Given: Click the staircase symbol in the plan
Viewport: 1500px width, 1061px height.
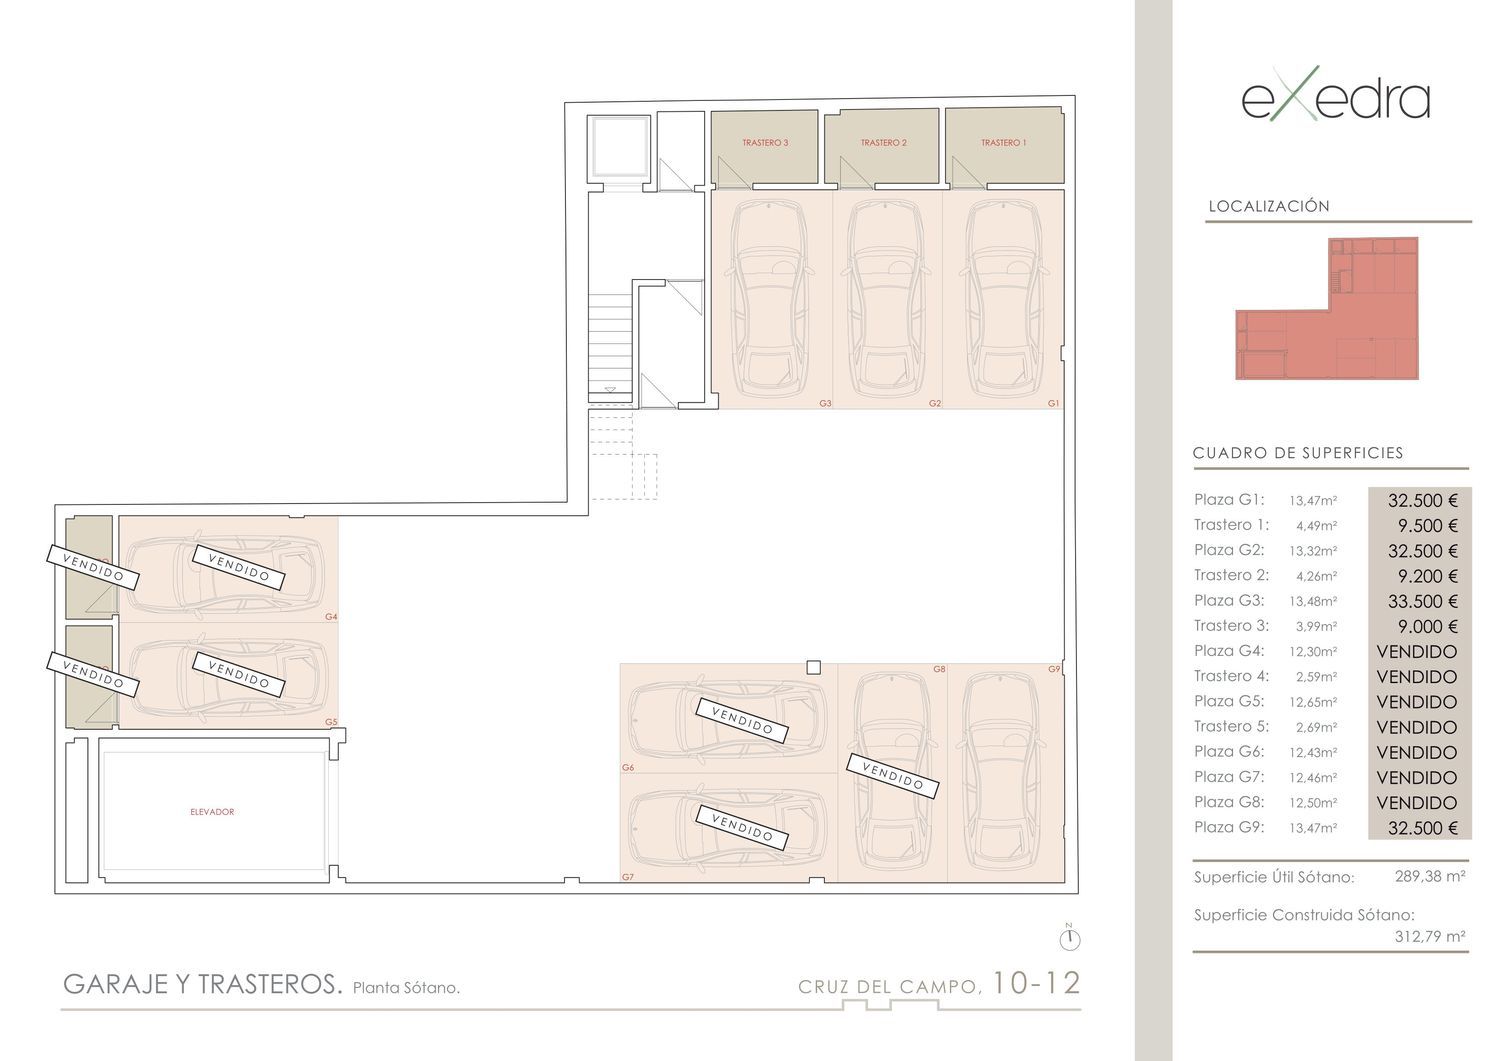Looking at the screenshot, I should pos(610,340).
